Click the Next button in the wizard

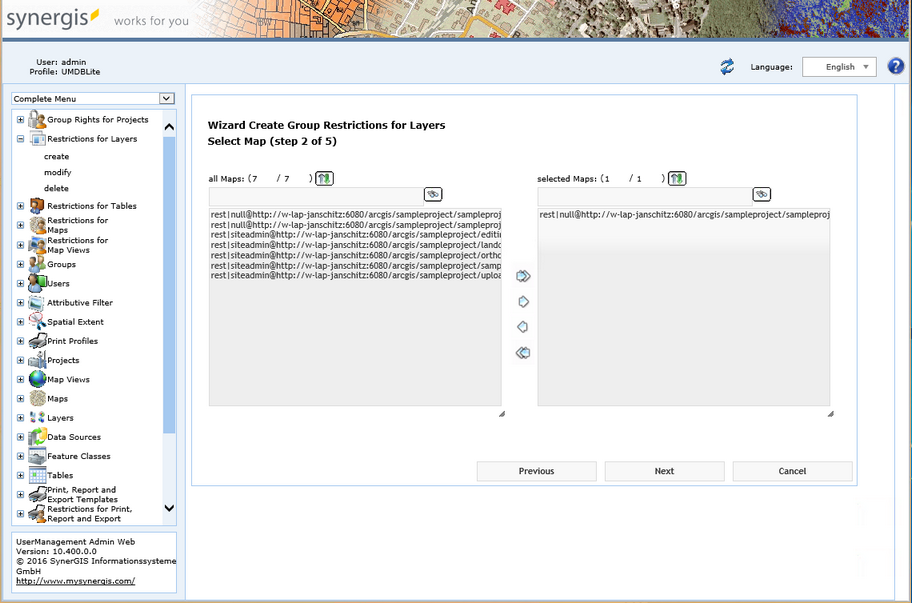point(663,471)
